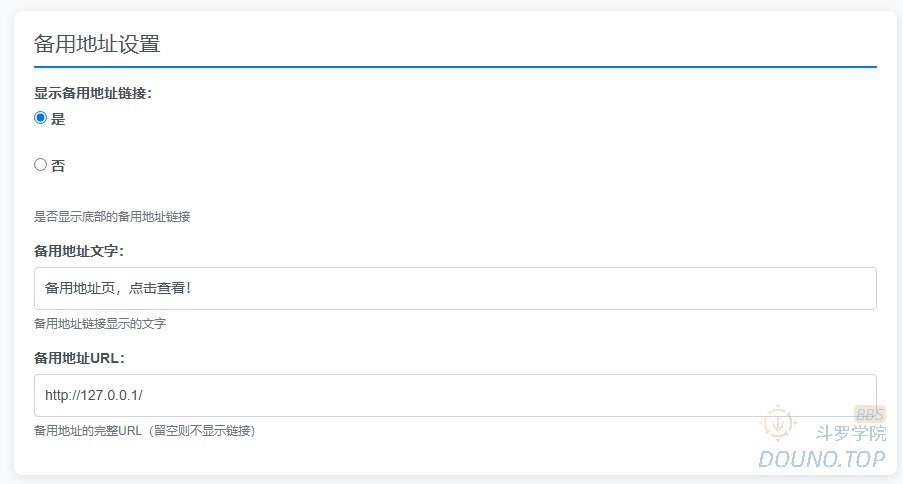The height and width of the screenshot is (484, 903).
Task: Click the 斗罗学院 watermark text
Action: (x=850, y=434)
